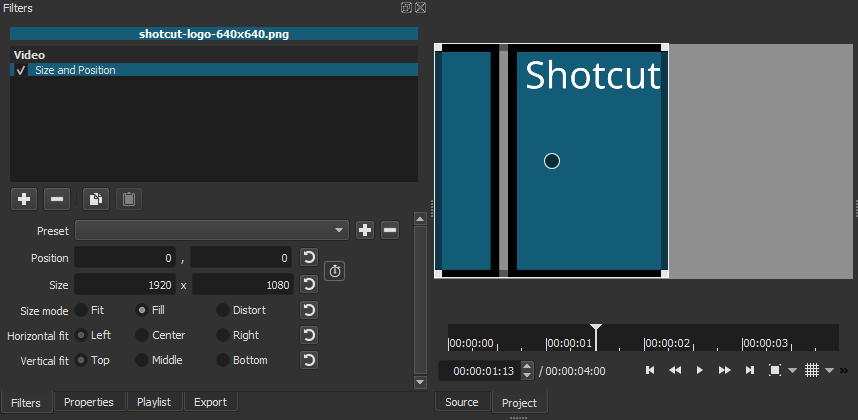
Task: Set Vertical fit to Middle
Action: 142,360
